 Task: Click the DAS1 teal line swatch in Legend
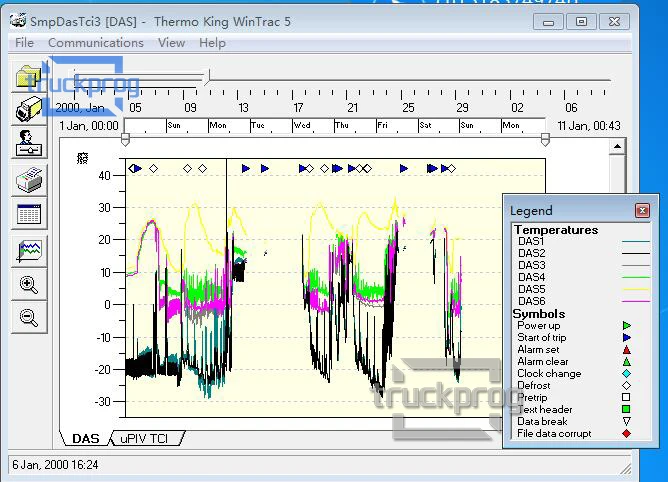pos(636,242)
